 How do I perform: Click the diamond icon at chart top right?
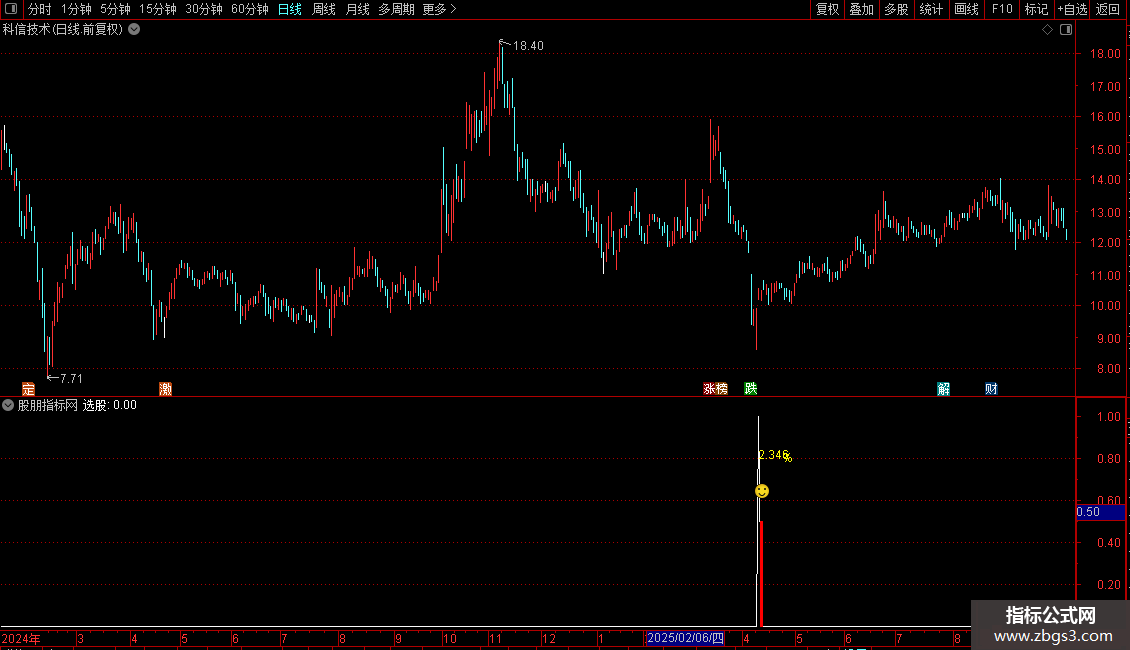1048,30
